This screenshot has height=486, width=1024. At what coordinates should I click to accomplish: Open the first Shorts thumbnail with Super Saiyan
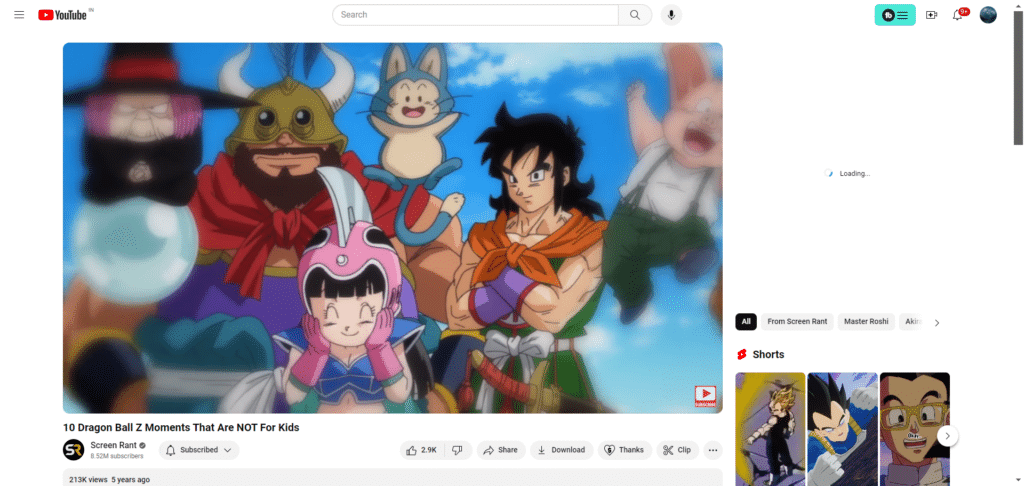pos(770,429)
